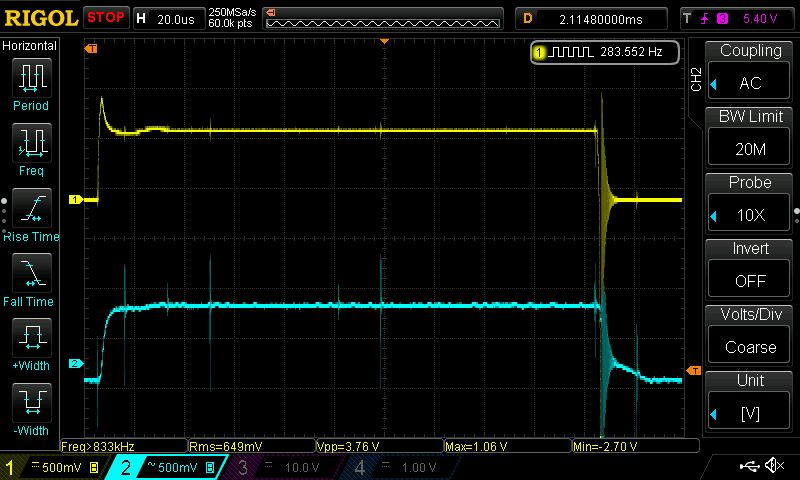Click the Min=-2.70 V measurement result
The image size is (800, 480).
click(x=636, y=447)
